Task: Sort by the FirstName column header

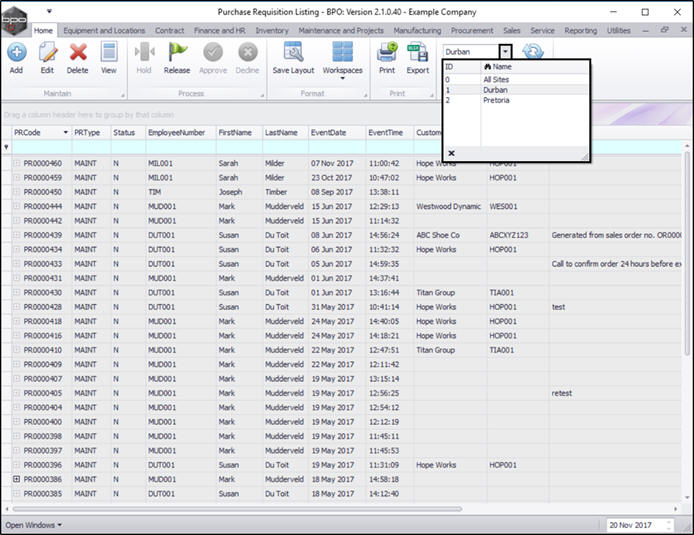Action: click(239, 132)
